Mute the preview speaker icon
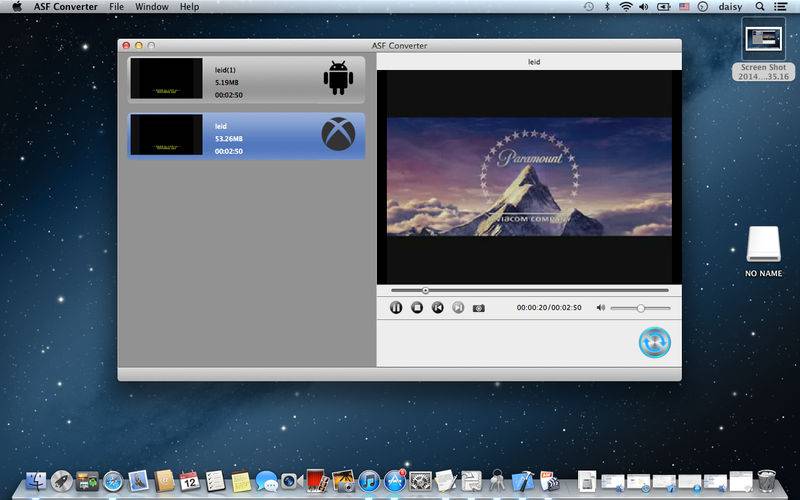 601,308
